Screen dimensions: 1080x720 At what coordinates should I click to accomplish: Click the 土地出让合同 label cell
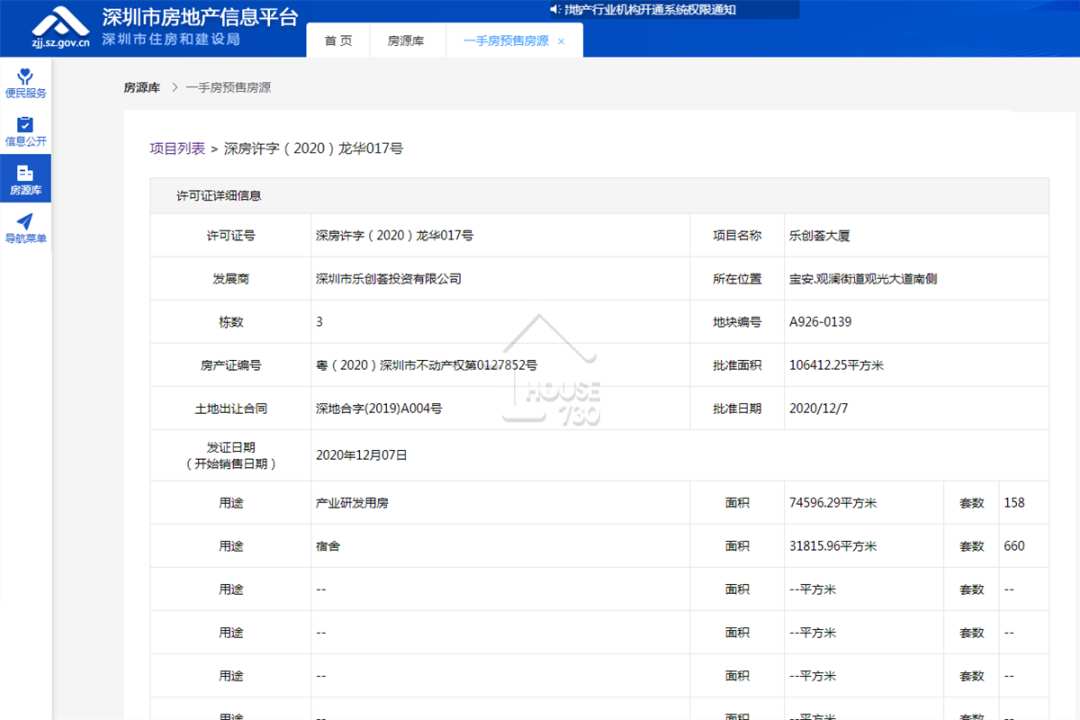[231, 409]
